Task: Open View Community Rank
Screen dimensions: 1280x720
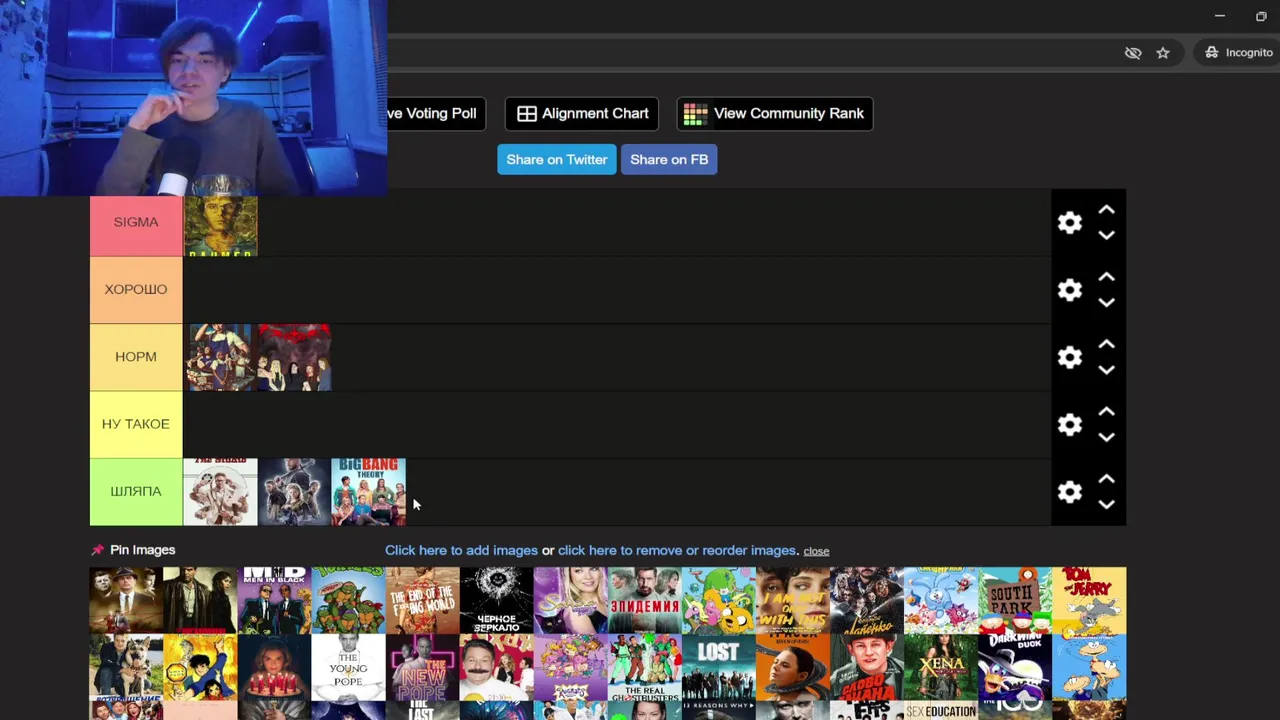Action: [x=775, y=114]
